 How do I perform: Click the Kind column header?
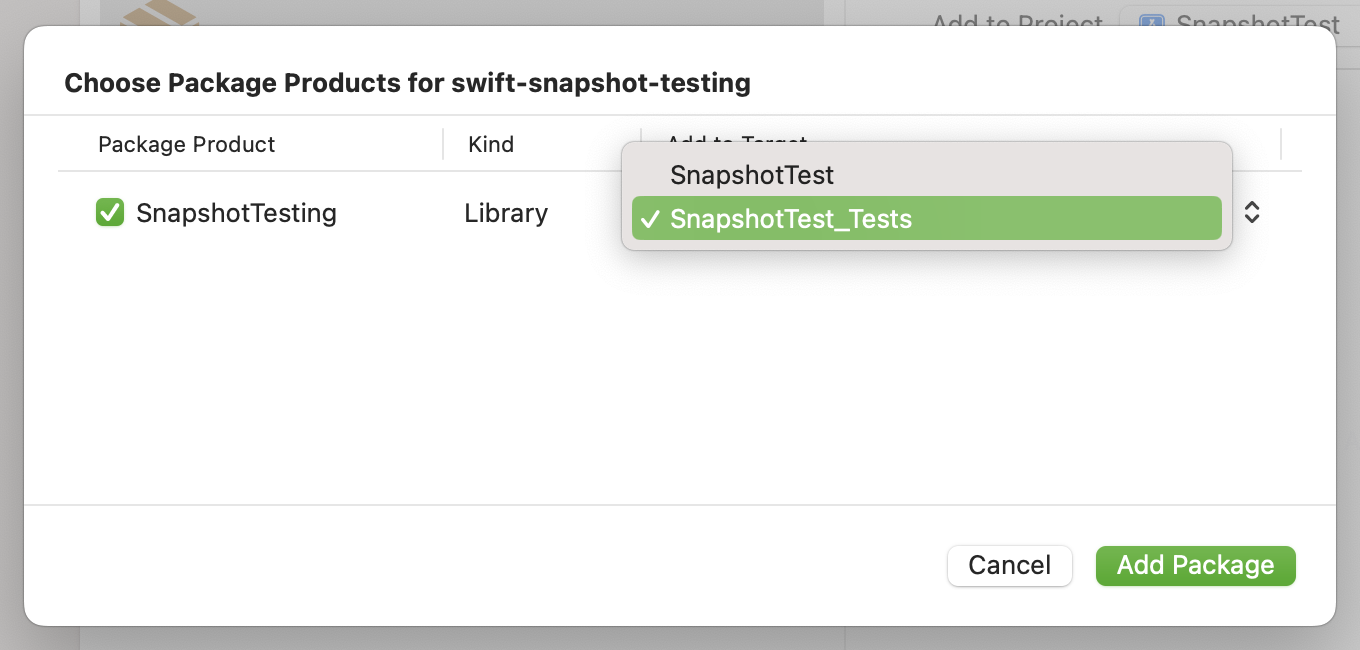(491, 144)
